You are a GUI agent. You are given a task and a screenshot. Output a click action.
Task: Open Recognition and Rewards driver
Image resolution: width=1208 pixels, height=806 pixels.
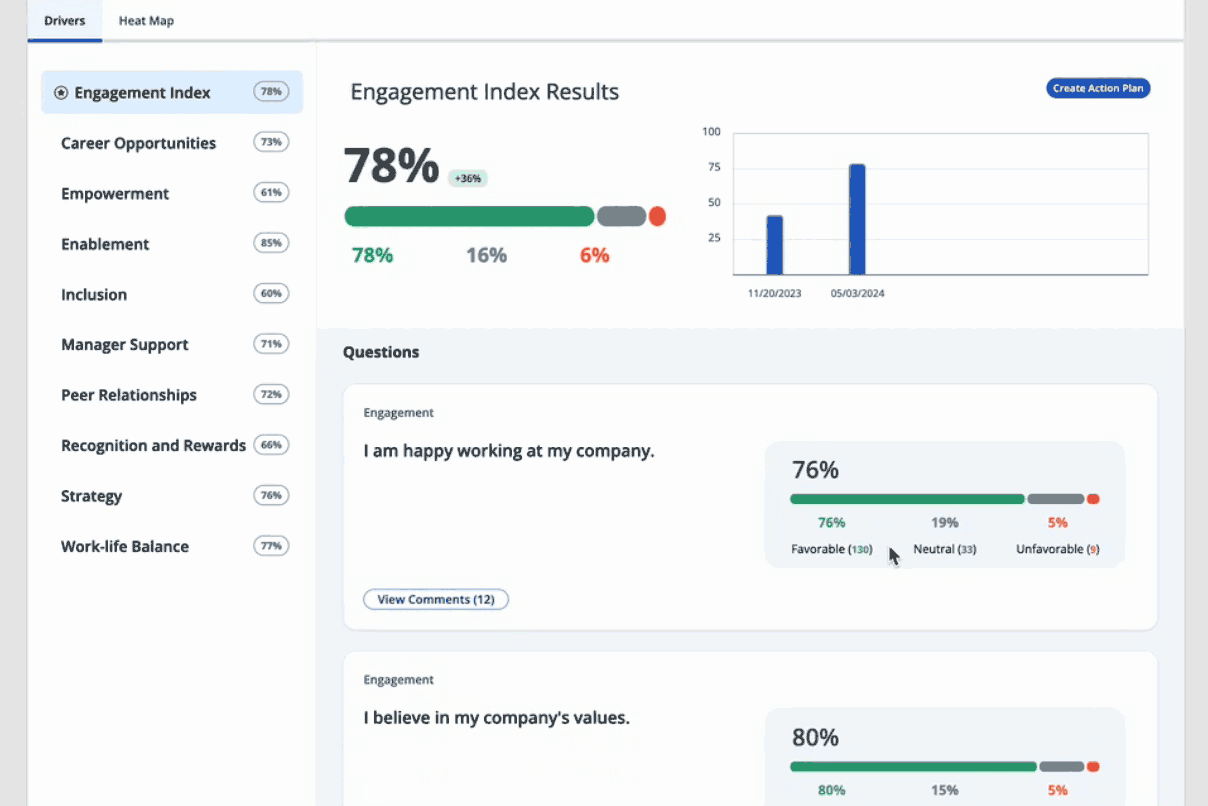point(172,446)
